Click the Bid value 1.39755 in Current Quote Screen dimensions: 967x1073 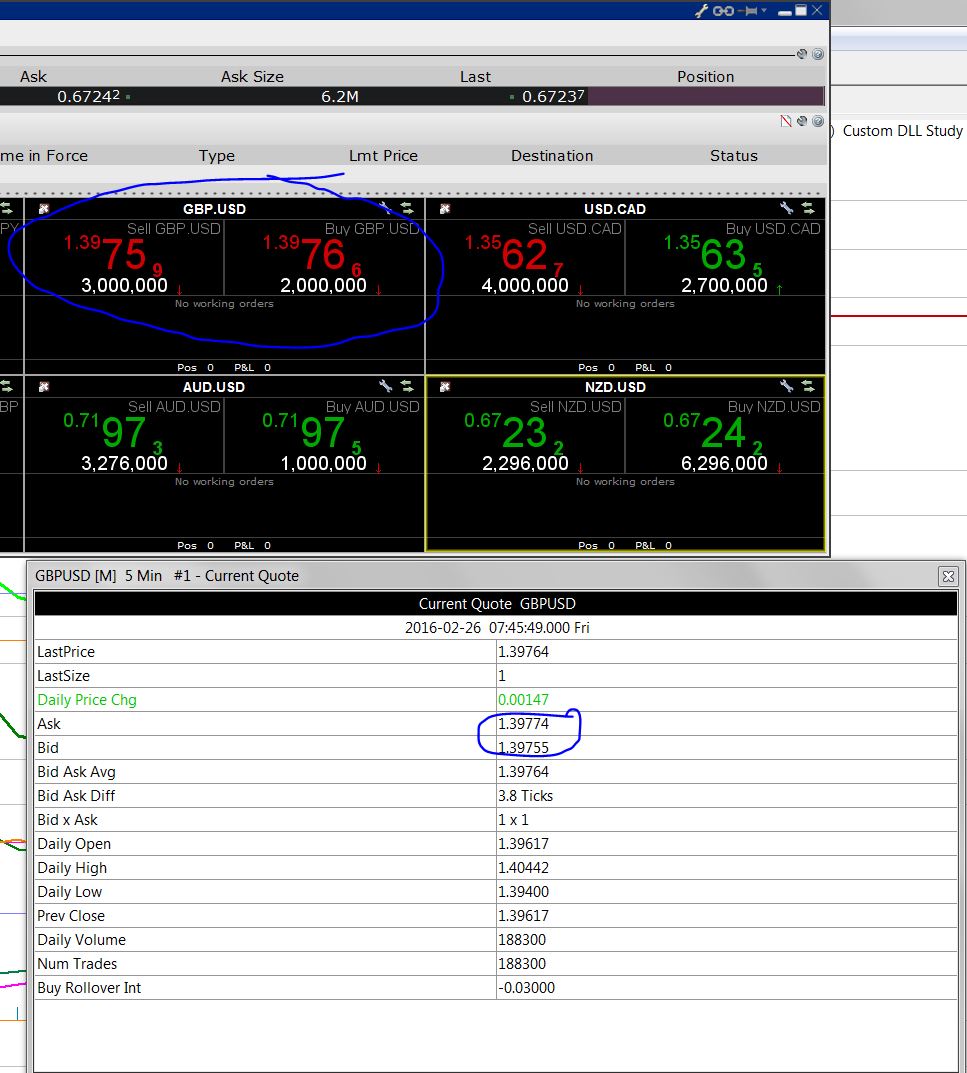[524, 748]
